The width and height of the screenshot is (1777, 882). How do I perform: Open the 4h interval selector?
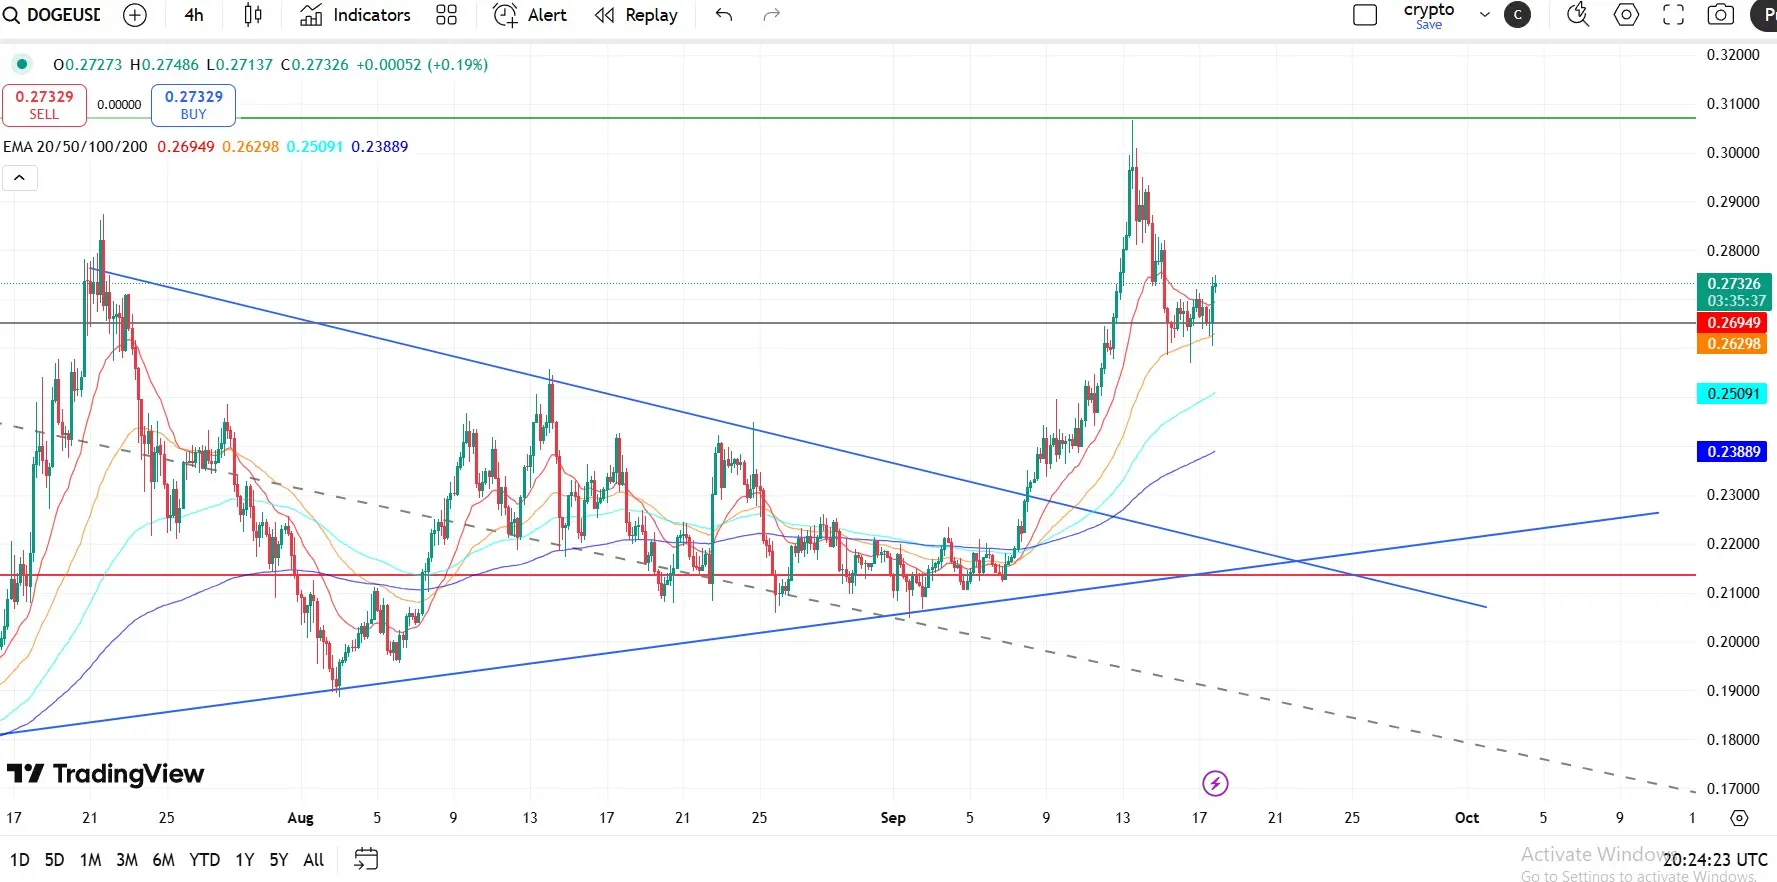click(x=194, y=15)
